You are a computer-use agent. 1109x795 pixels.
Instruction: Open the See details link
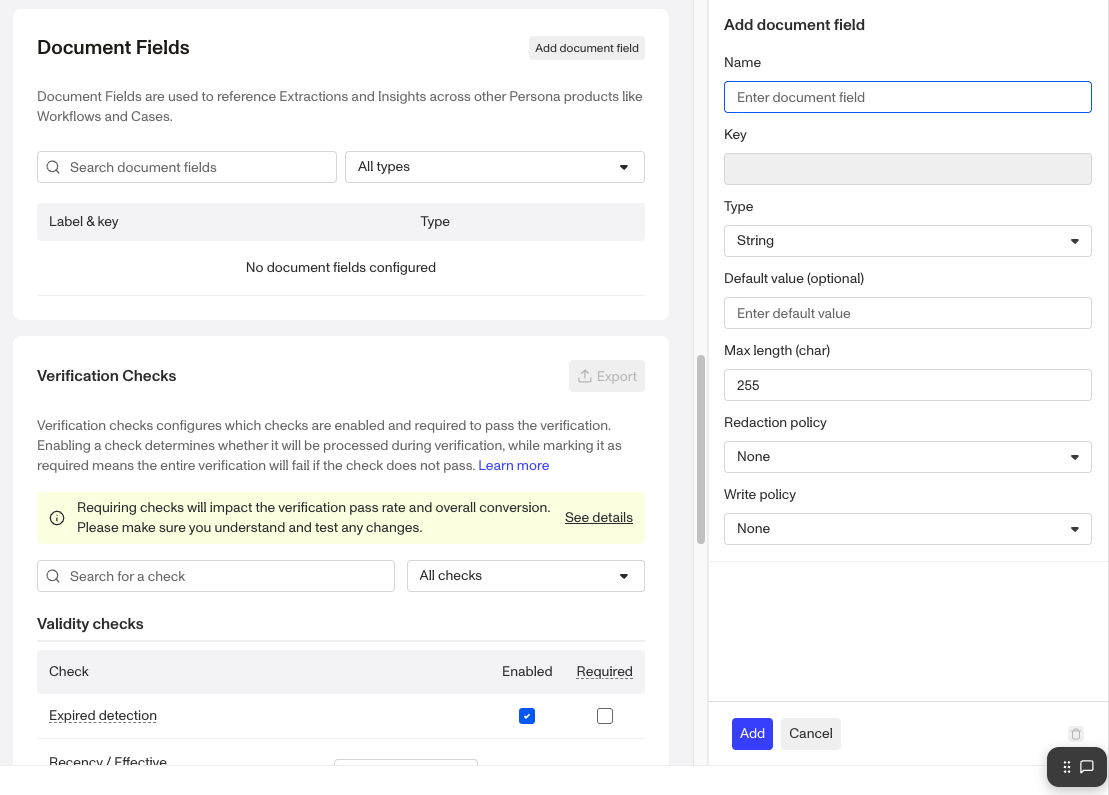598,518
